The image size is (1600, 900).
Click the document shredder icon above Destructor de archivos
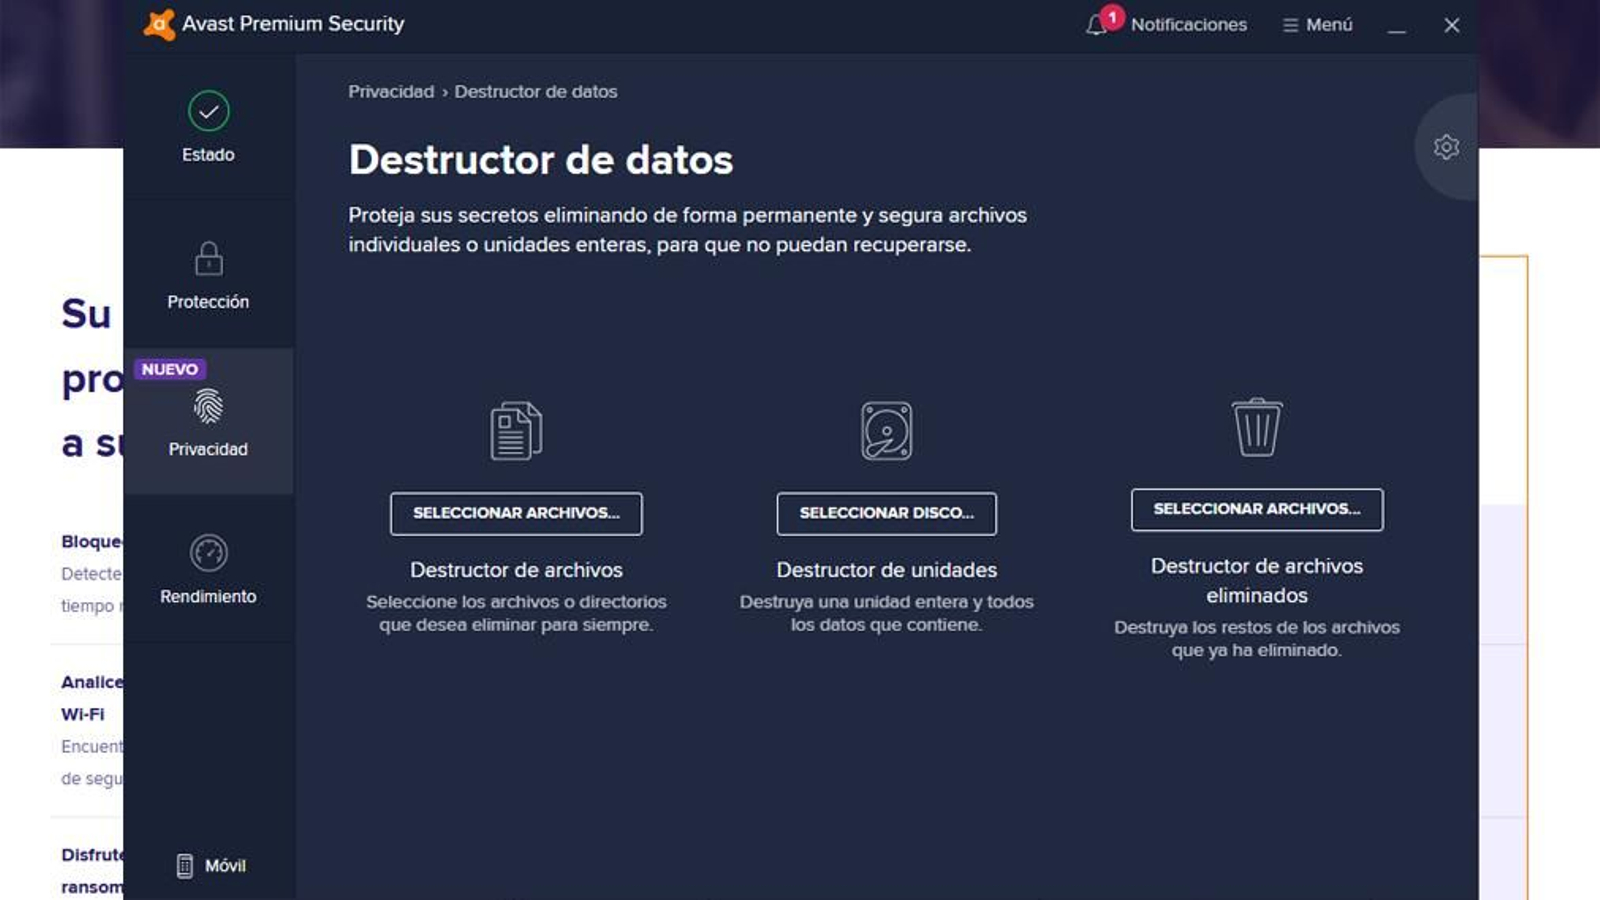pos(516,428)
